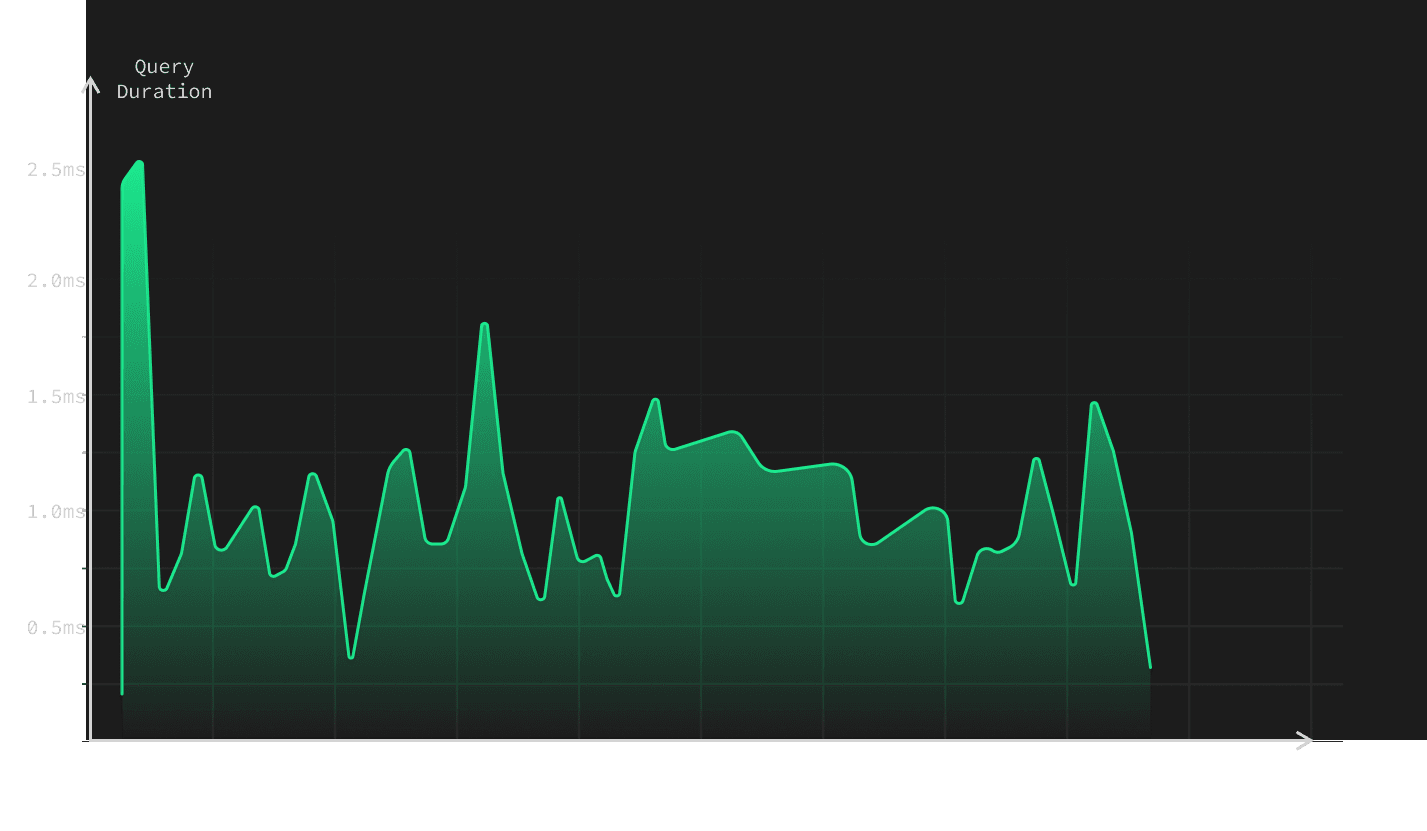Select the 0.5ms Y-axis label

pyautogui.click(x=56, y=628)
